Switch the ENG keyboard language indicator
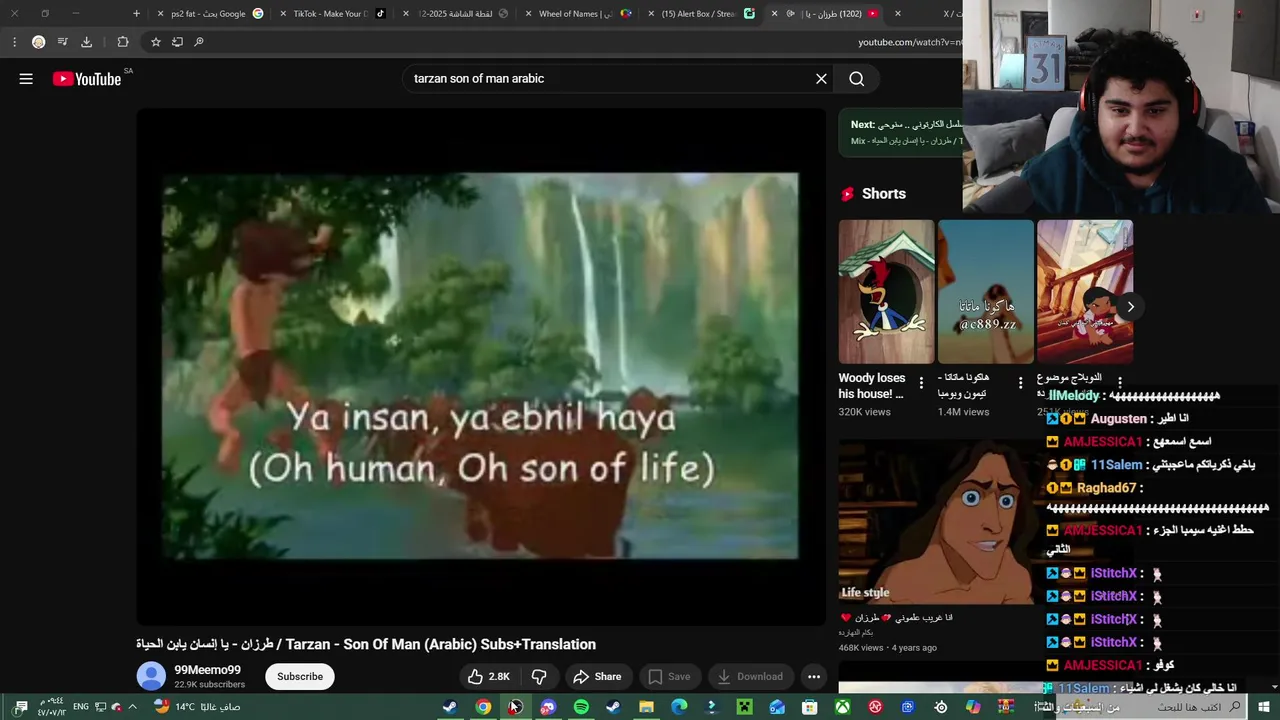The width and height of the screenshot is (1280, 720). click(x=81, y=707)
